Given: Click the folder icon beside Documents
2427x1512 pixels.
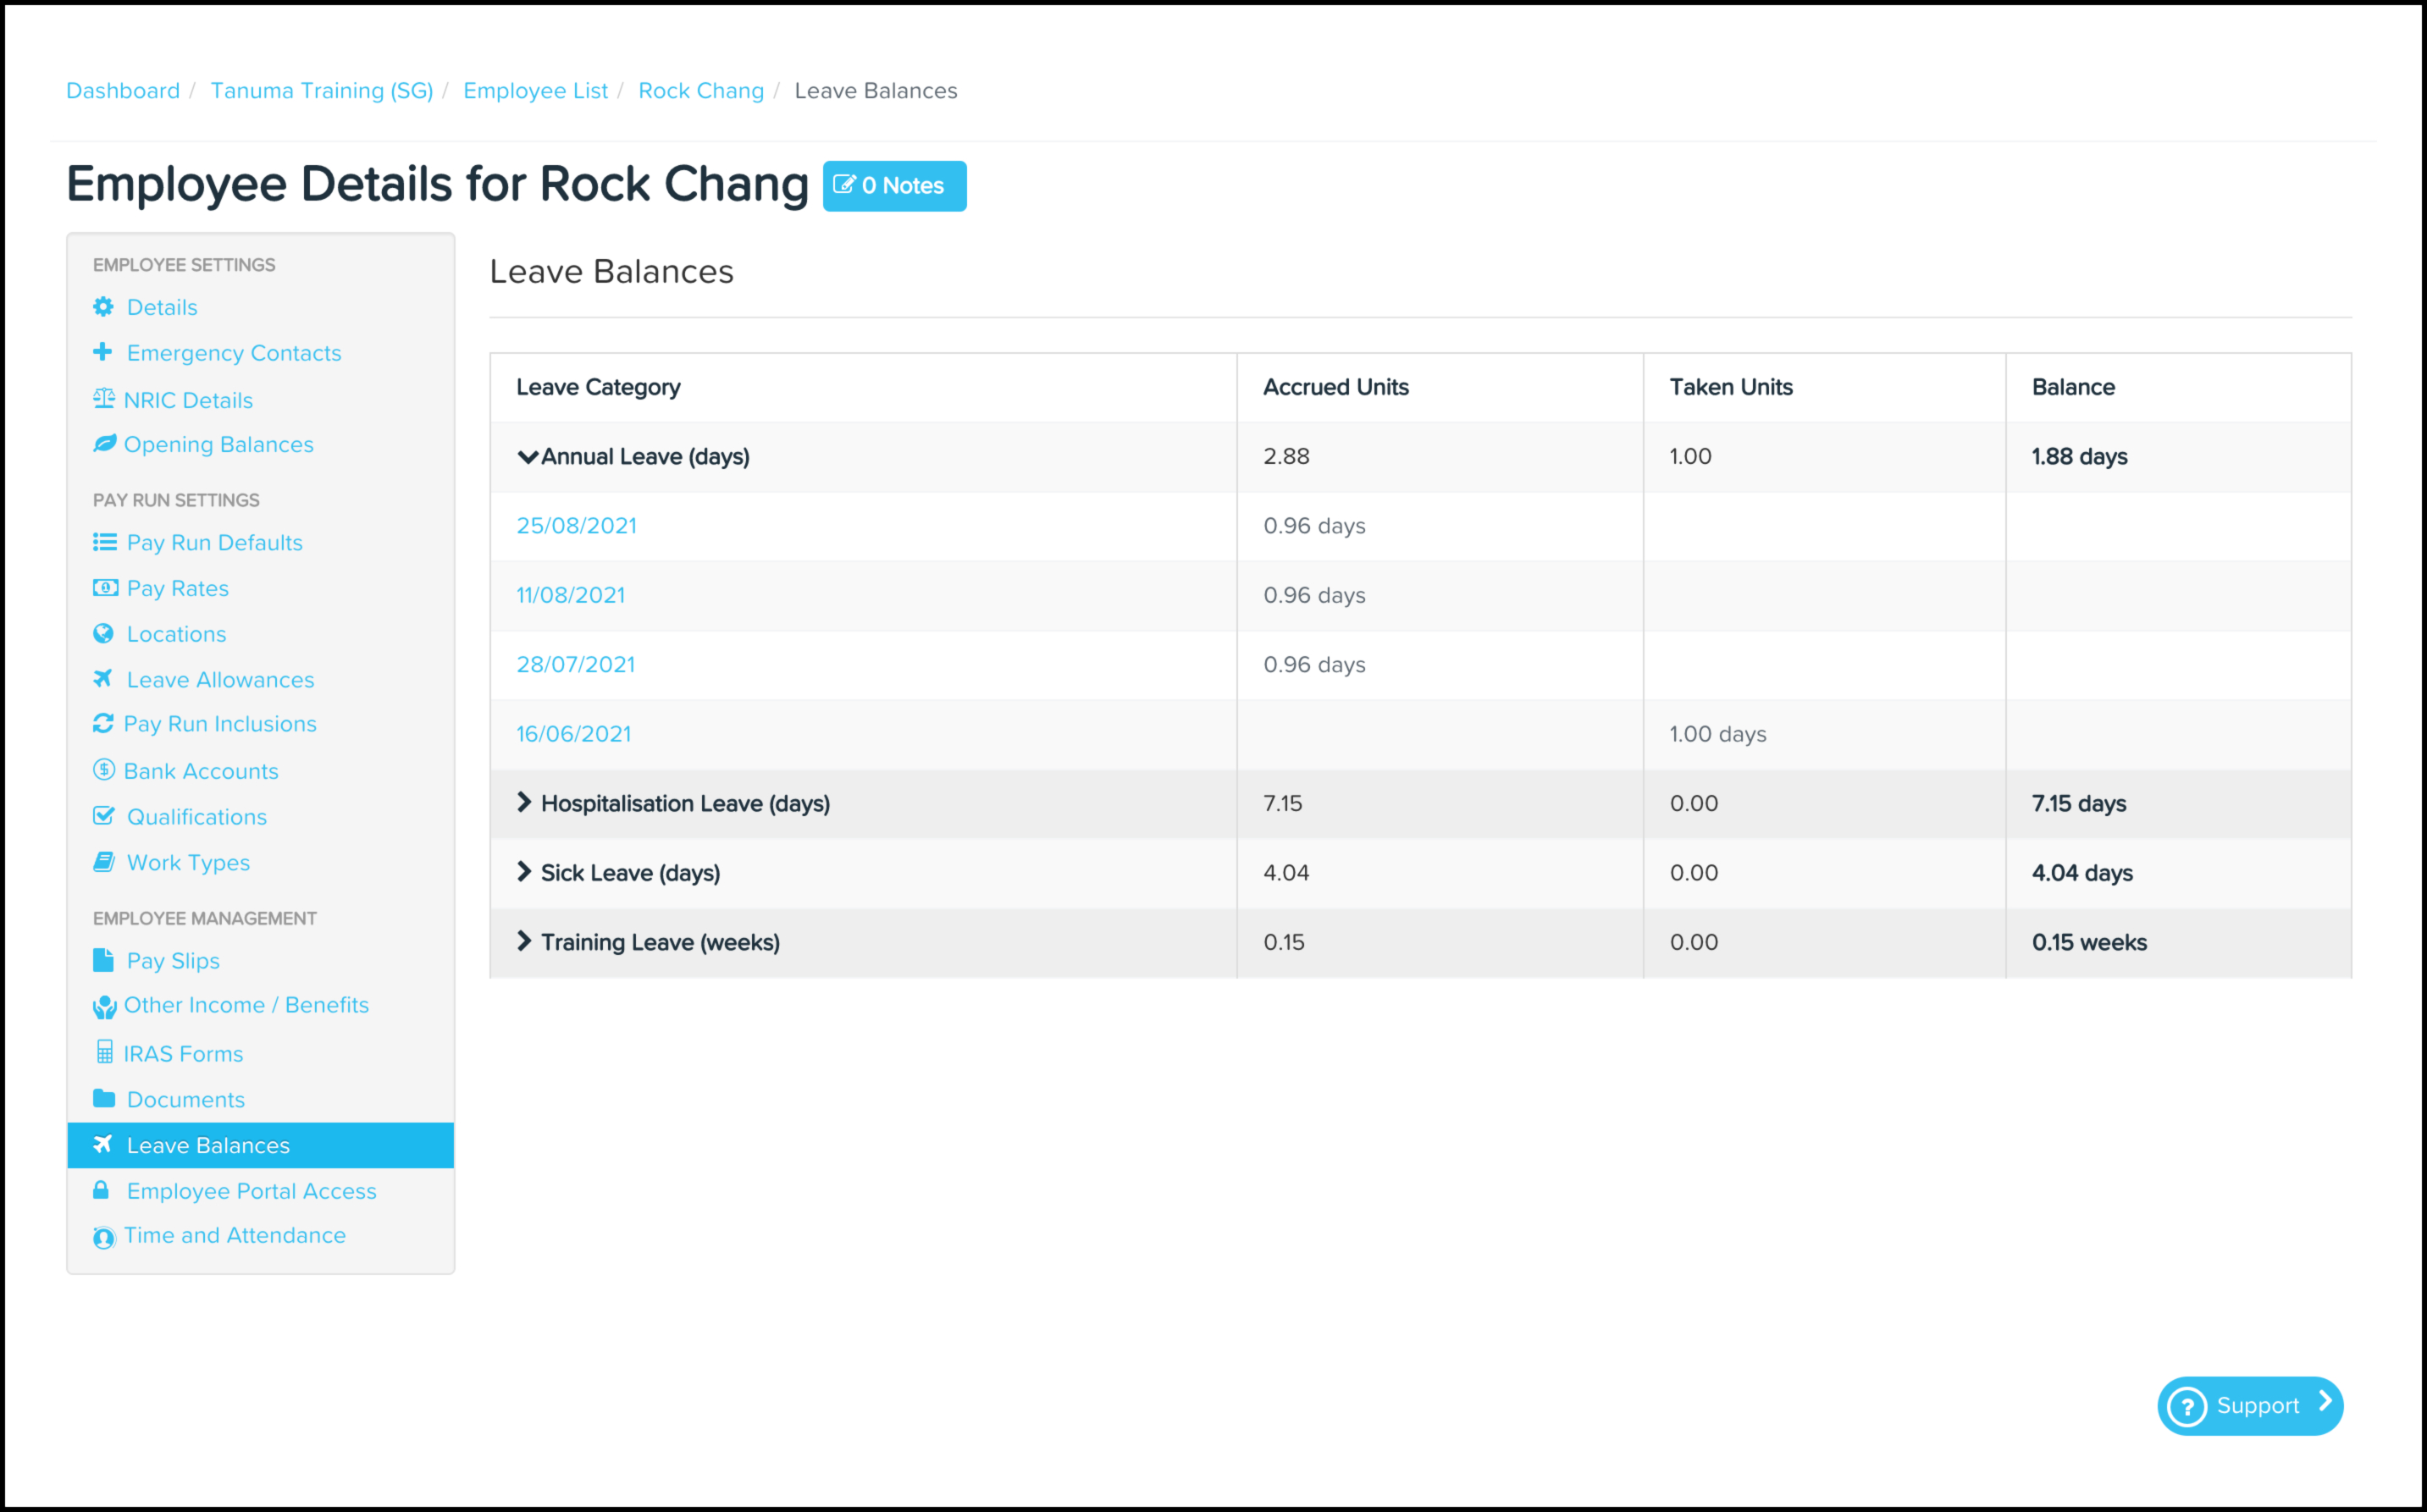Looking at the screenshot, I should coord(103,1098).
